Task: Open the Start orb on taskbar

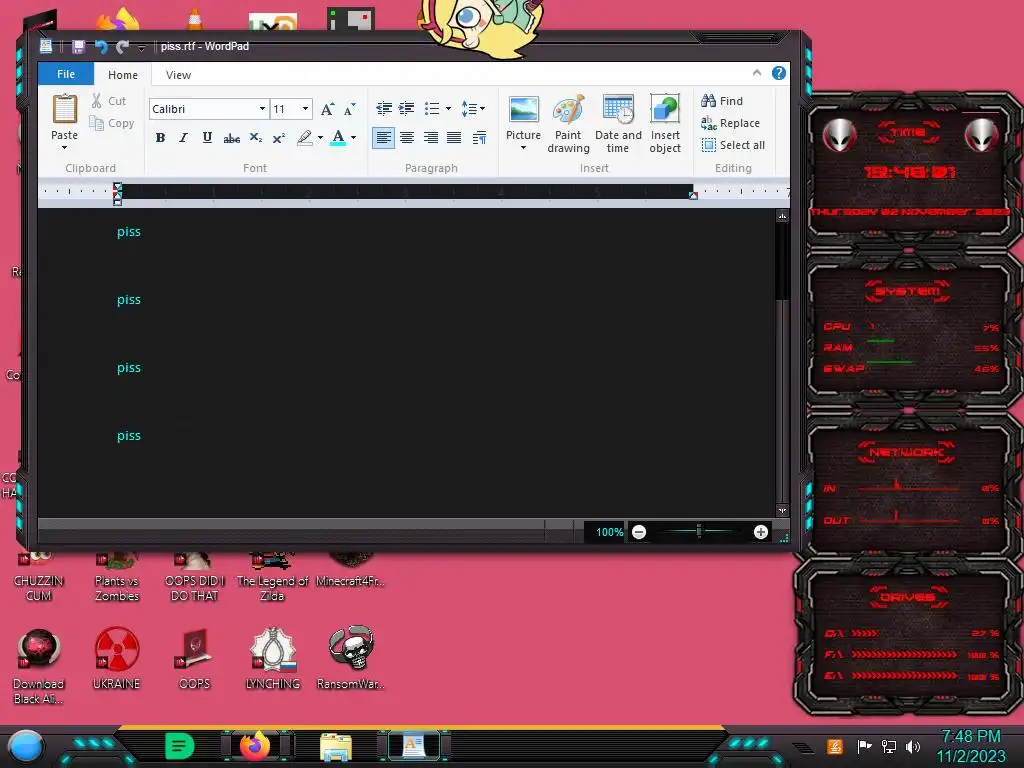Action: [x=26, y=746]
